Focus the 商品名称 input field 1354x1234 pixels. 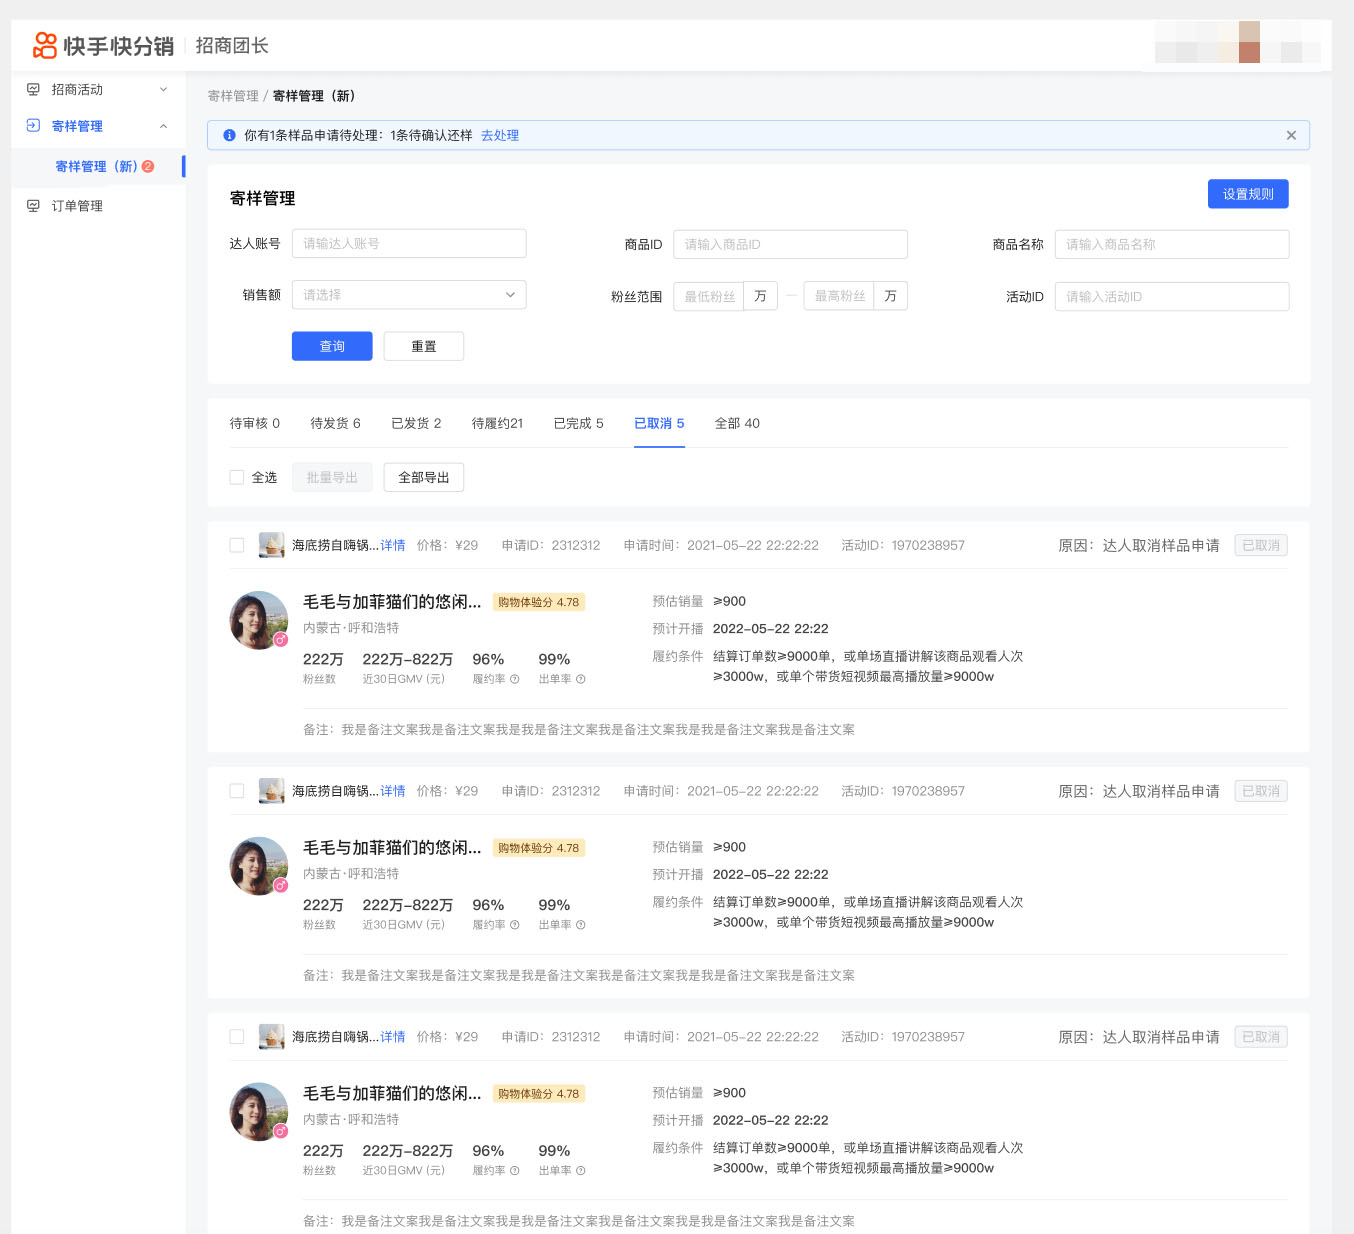click(1172, 244)
